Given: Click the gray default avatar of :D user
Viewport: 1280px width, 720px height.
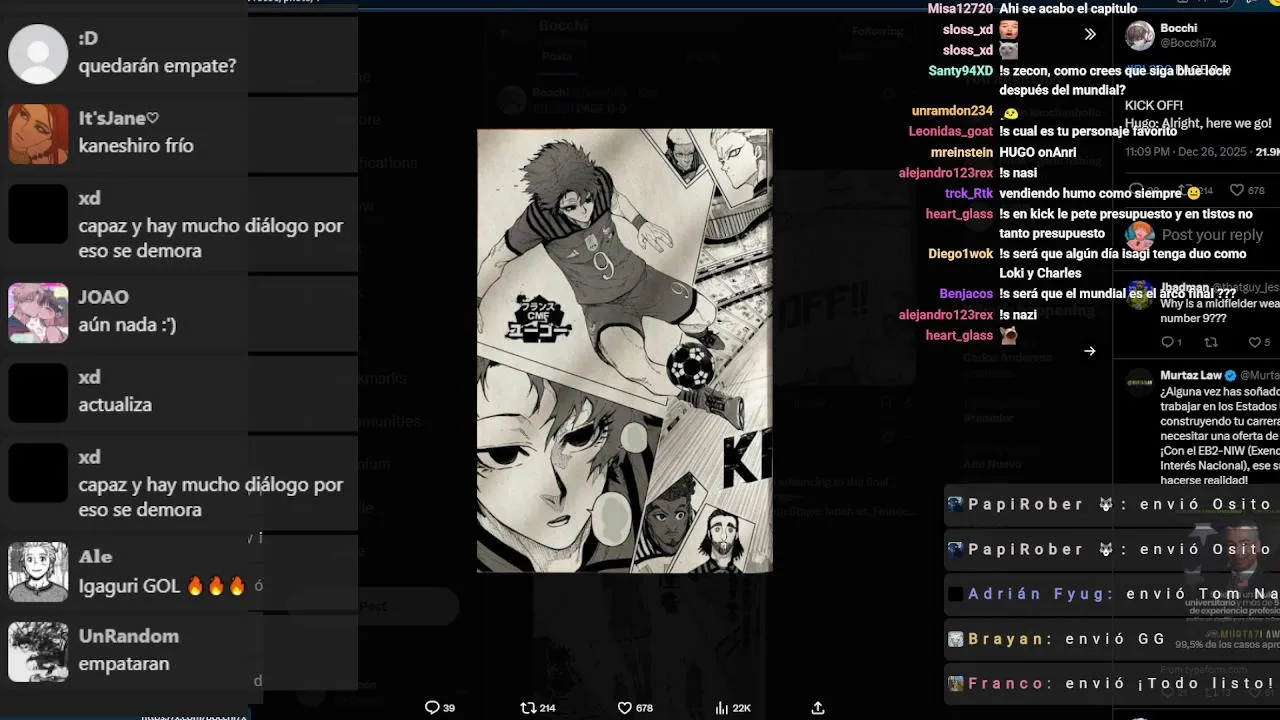Looking at the screenshot, I should (38, 54).
